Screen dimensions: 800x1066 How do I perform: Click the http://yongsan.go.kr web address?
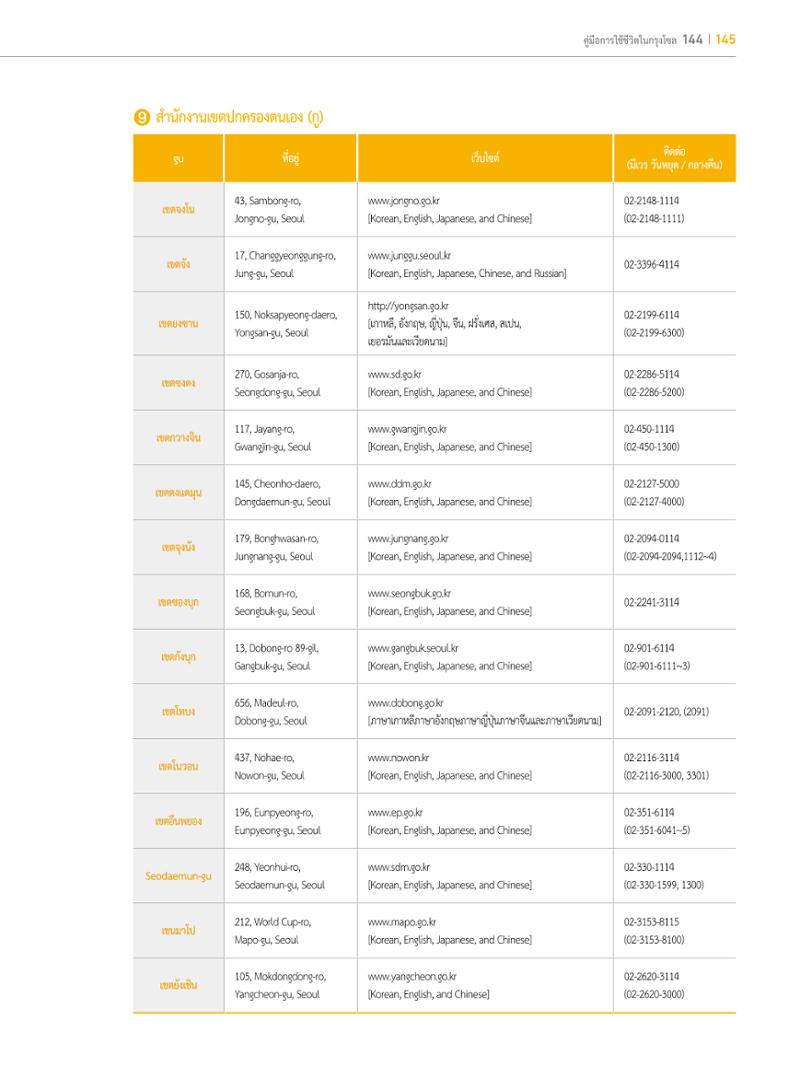[x=408, y=306]
